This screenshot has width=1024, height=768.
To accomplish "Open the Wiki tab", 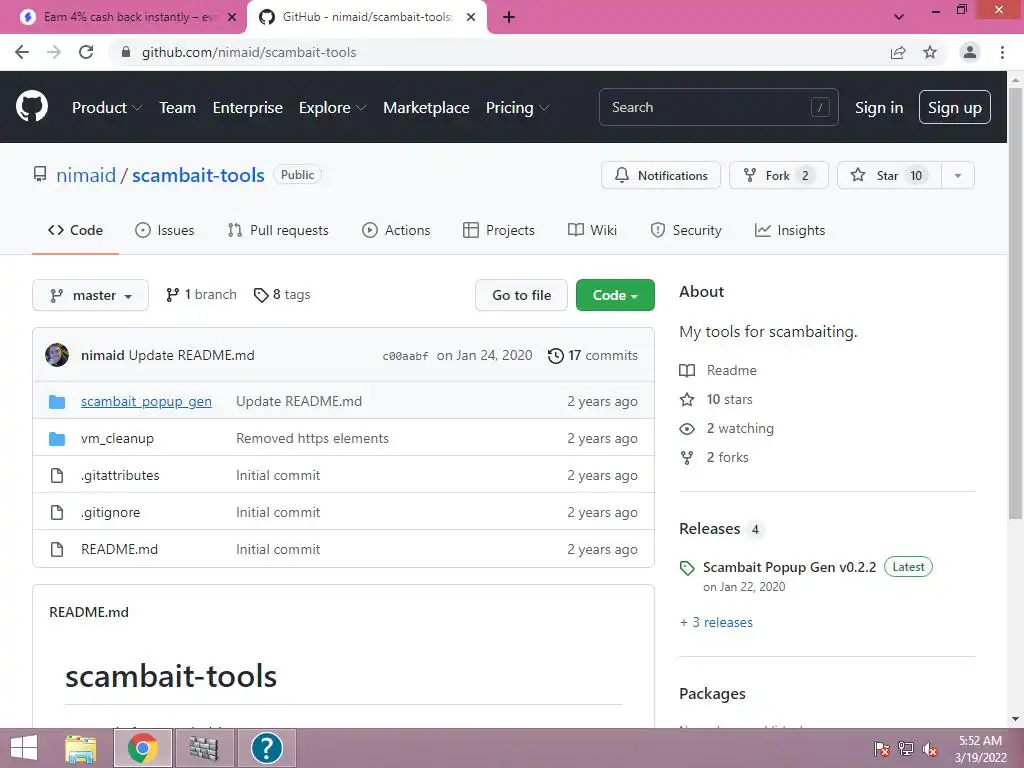I will tap(592, 230).
